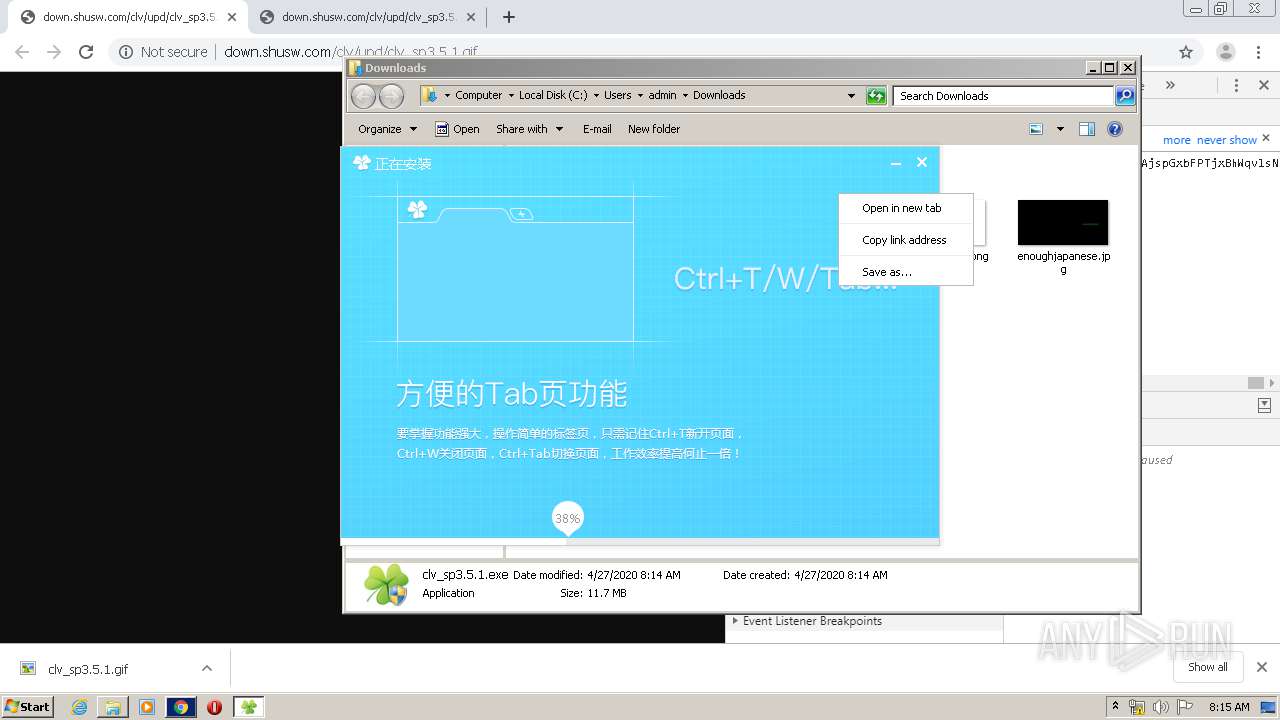Screen dimensions: 1280x720
Task: Click the red Opera-style taskbar icon
Action: click(214, 707)
